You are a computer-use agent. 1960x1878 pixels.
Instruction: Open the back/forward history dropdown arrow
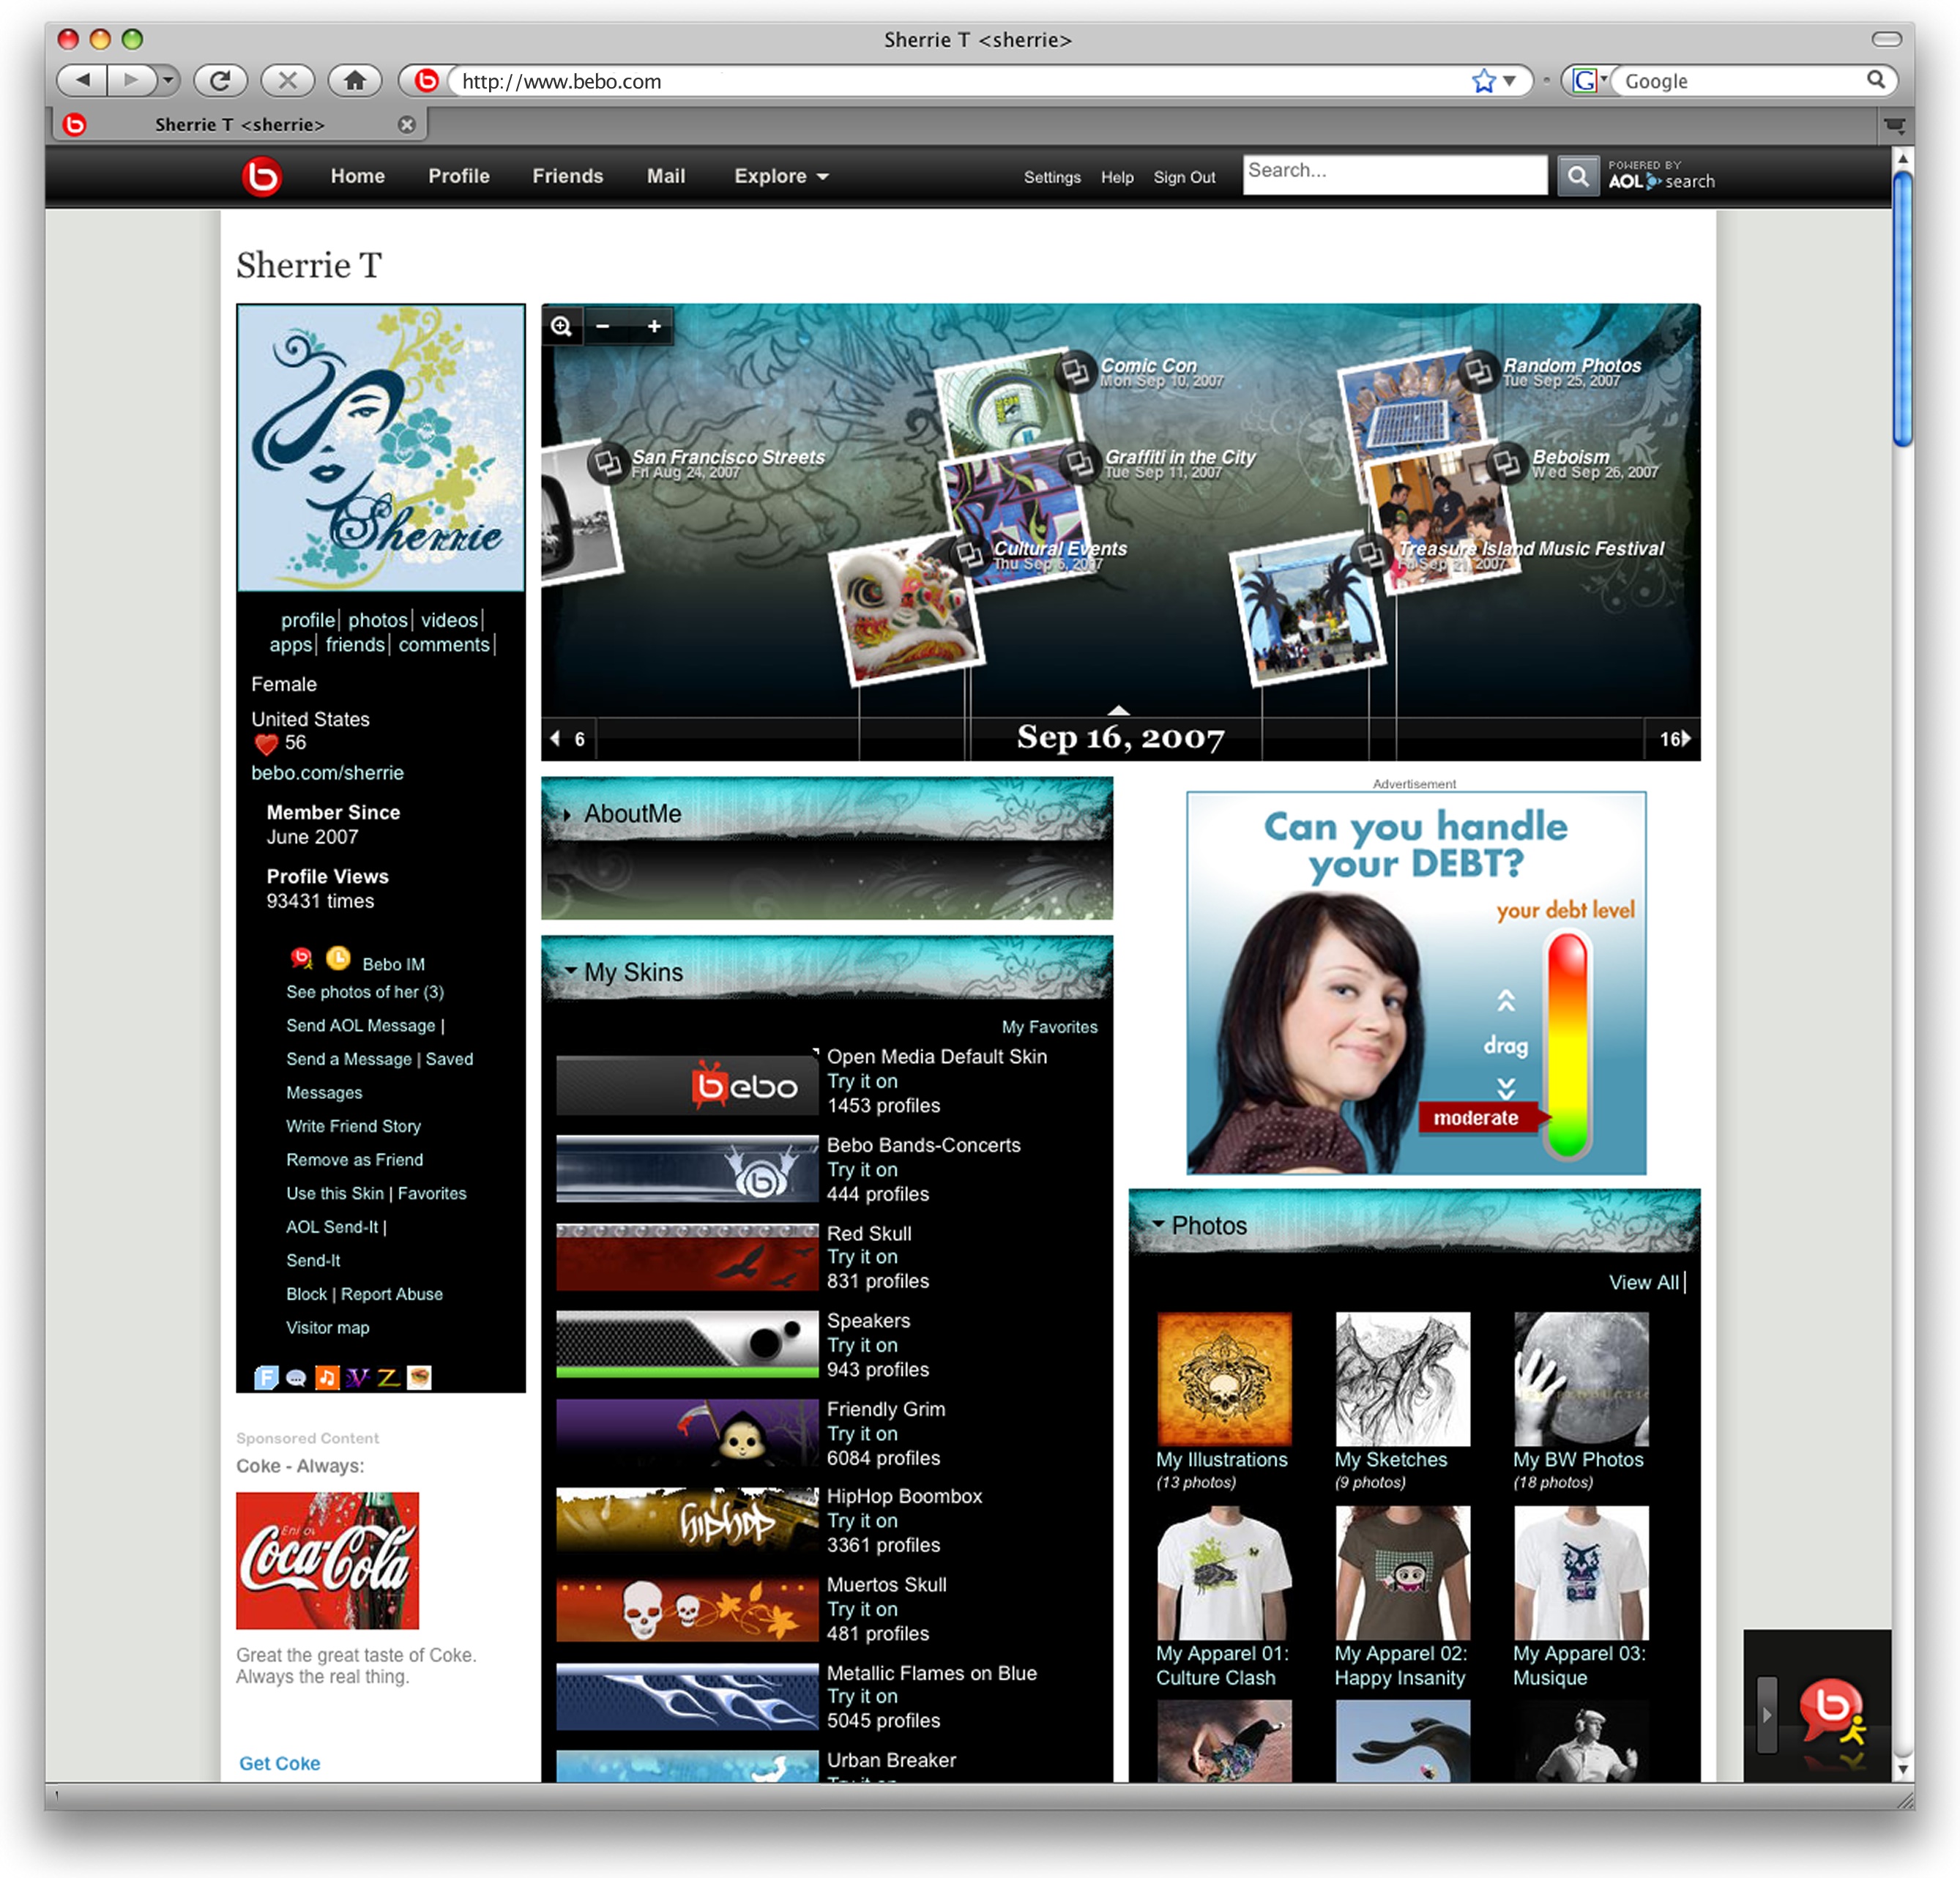(168, 80)
